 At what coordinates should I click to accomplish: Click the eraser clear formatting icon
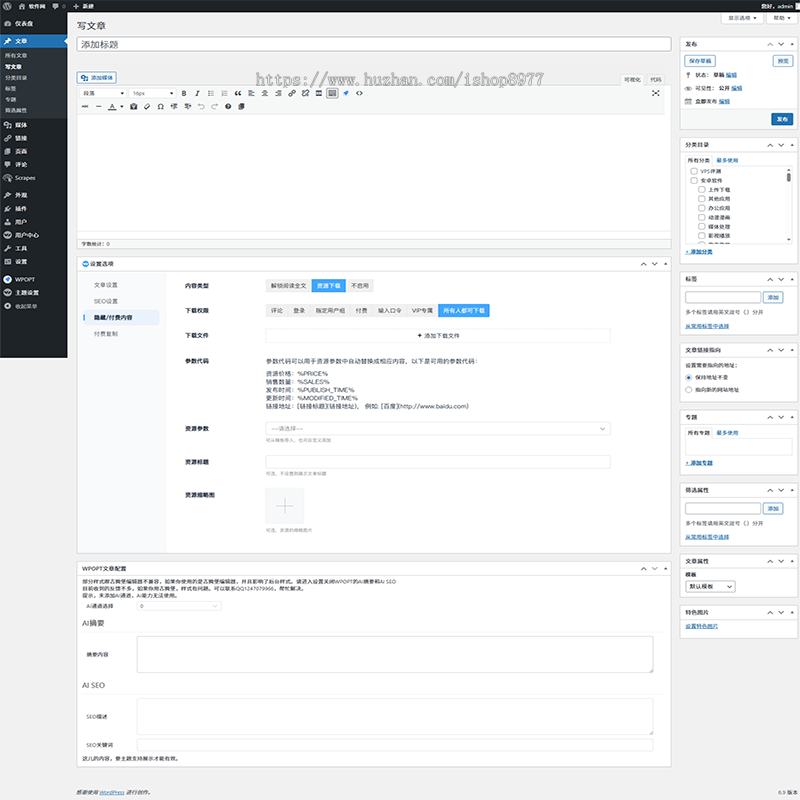(x=147, y=107)
